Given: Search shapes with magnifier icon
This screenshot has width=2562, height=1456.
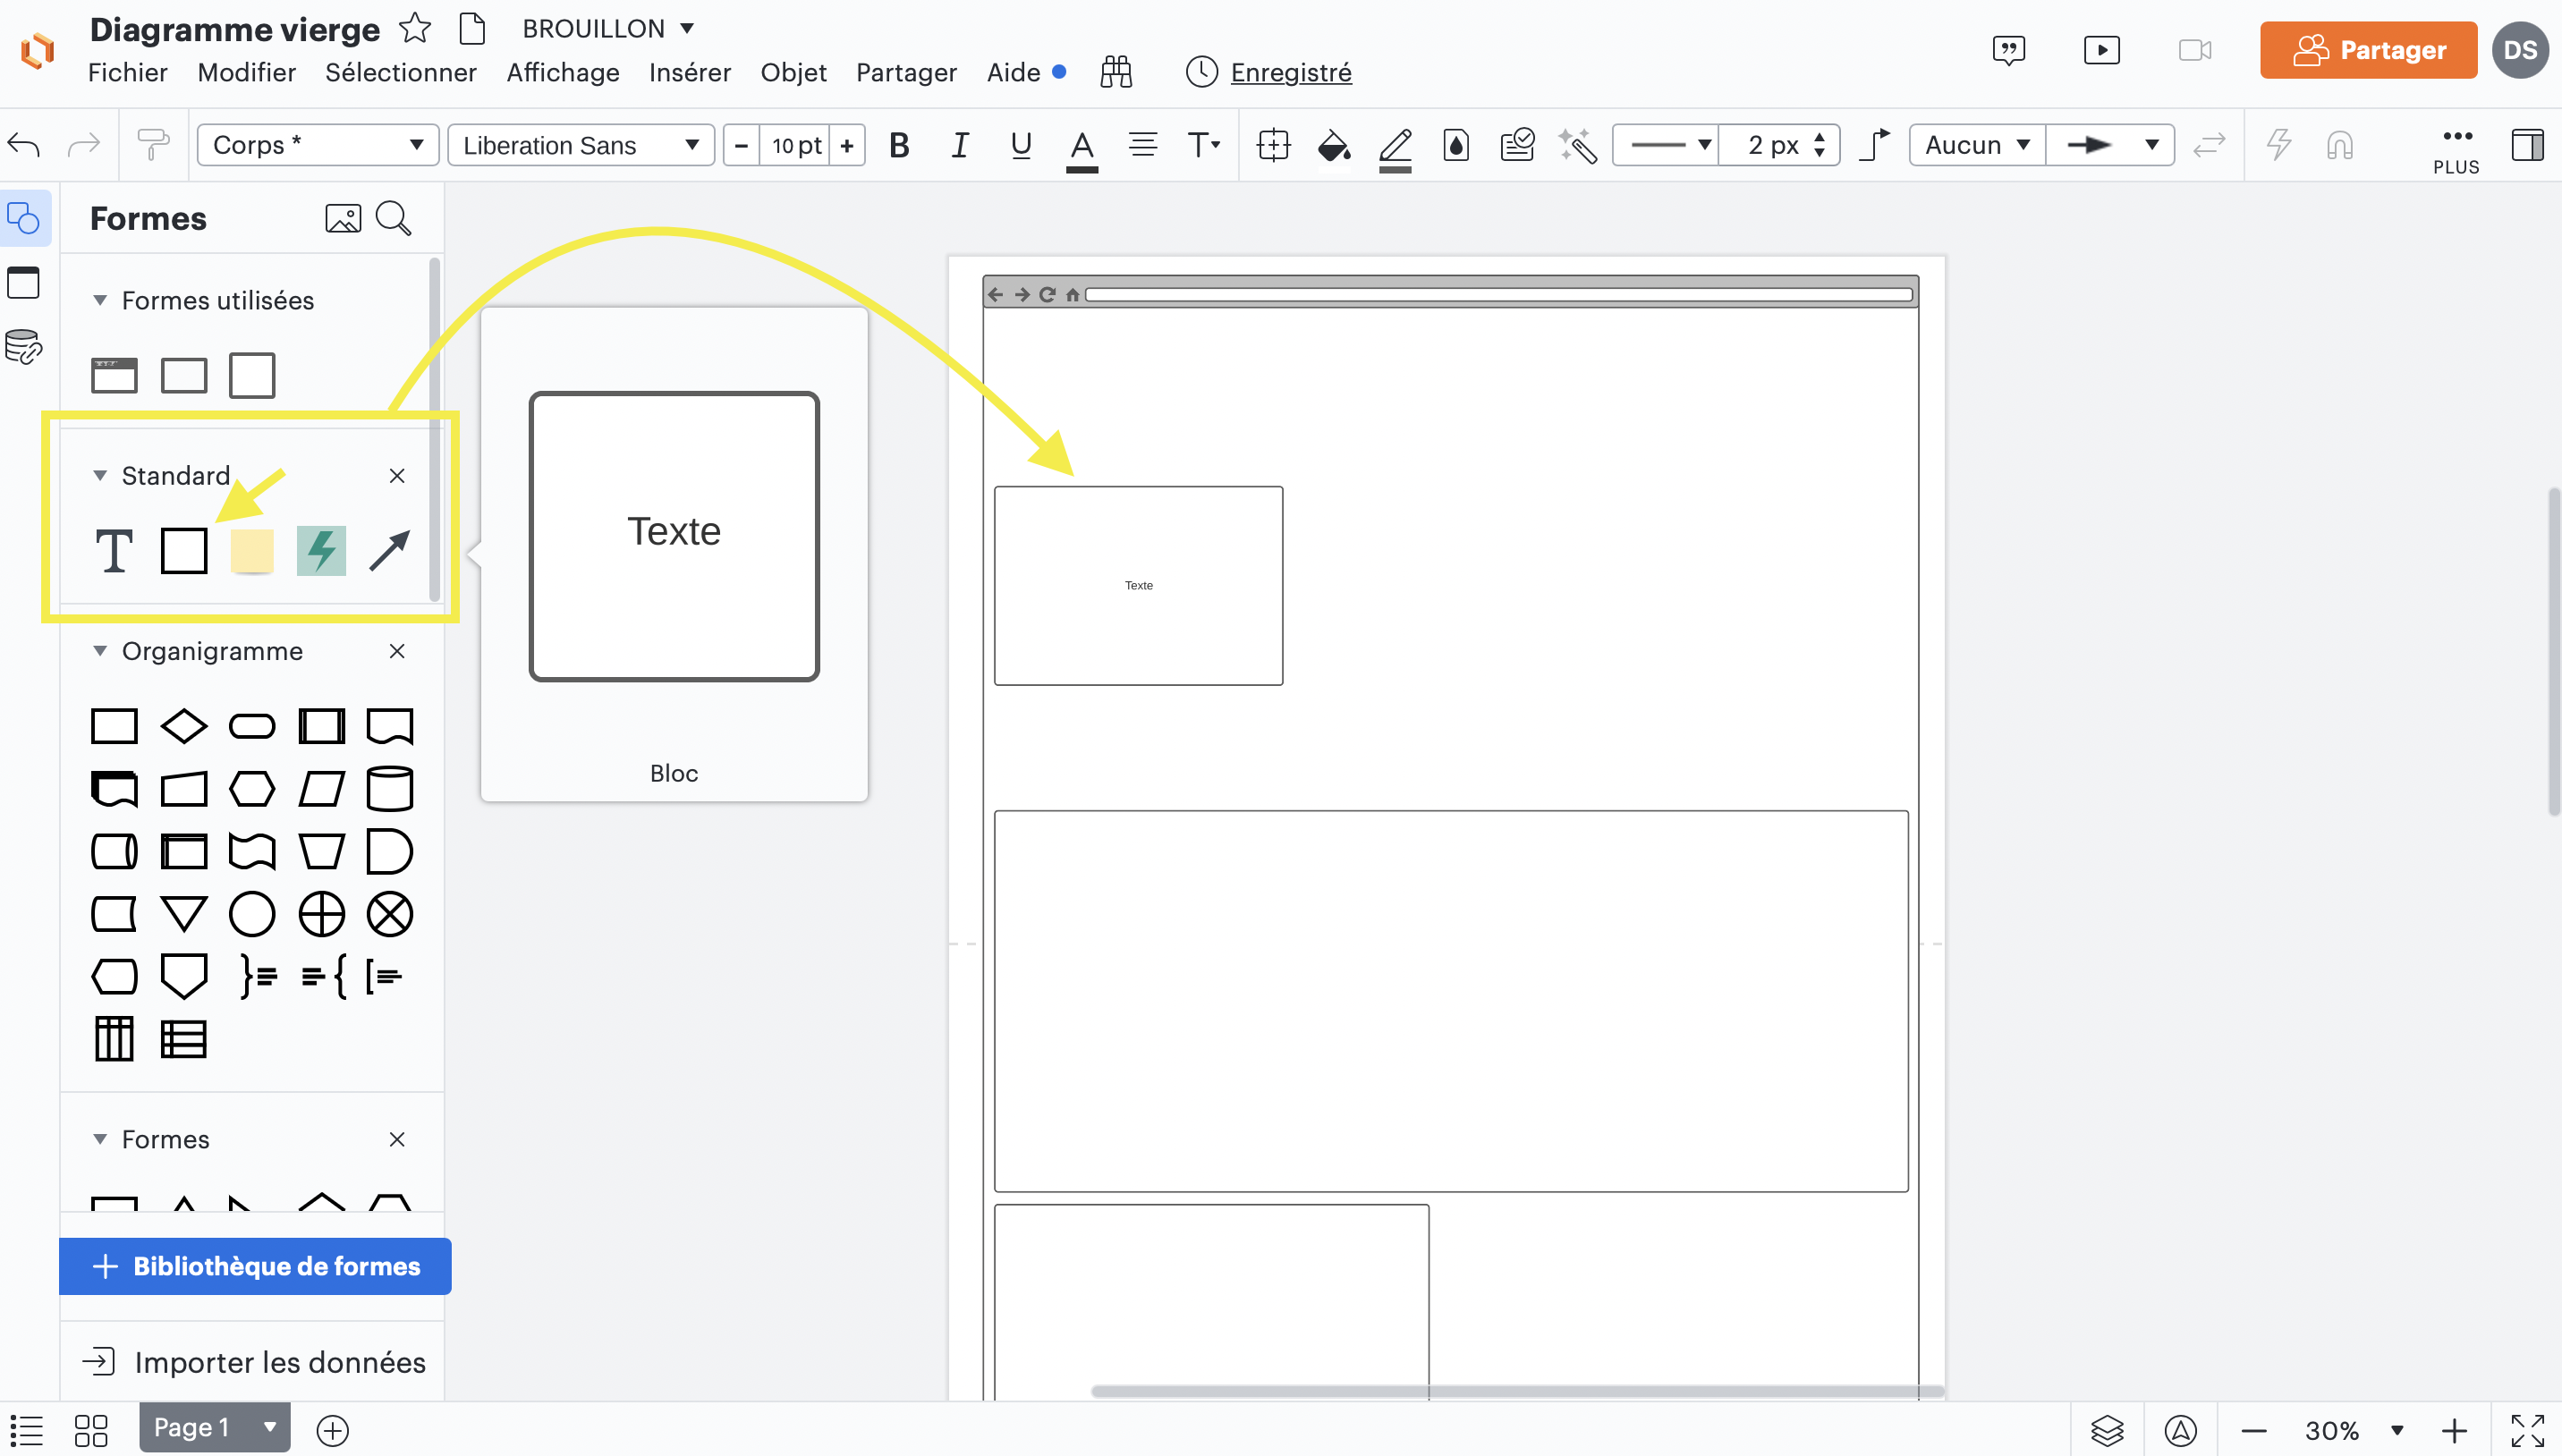Looking at the screenshot, I should point(394,218).
